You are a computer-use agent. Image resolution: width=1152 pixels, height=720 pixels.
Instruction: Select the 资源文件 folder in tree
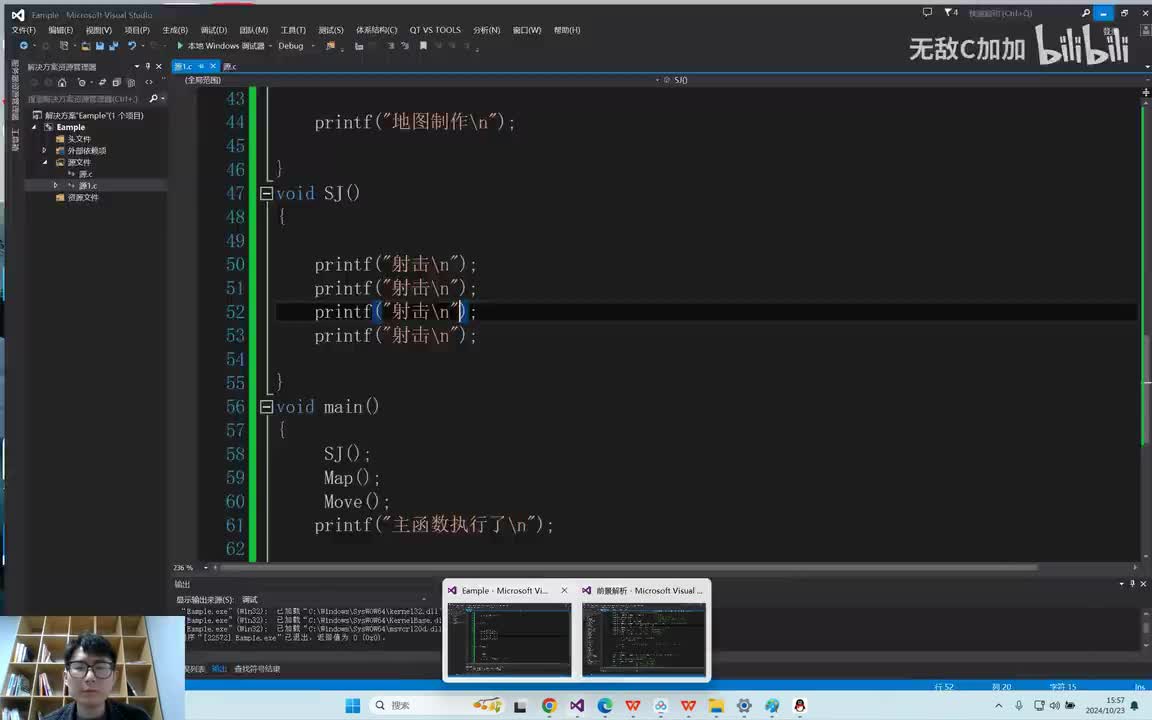82,198
